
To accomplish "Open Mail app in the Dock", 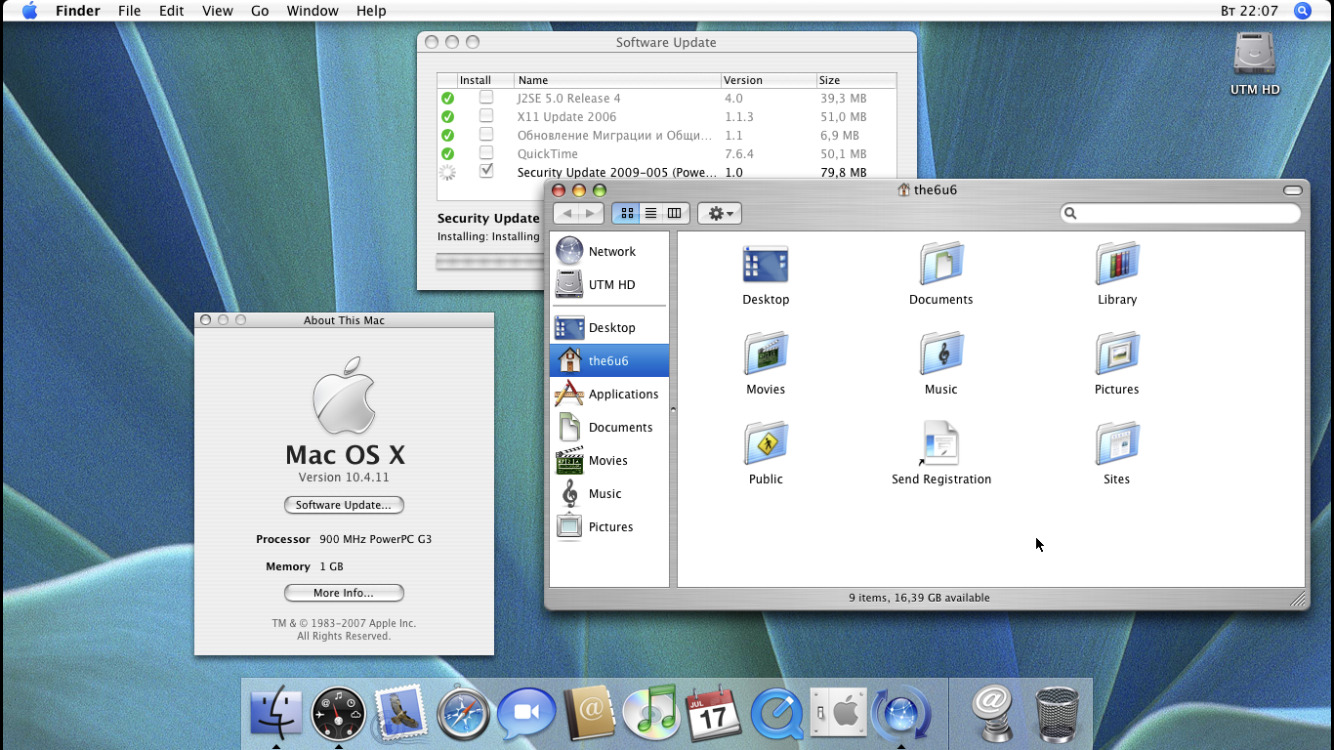I will click(401, 714).
